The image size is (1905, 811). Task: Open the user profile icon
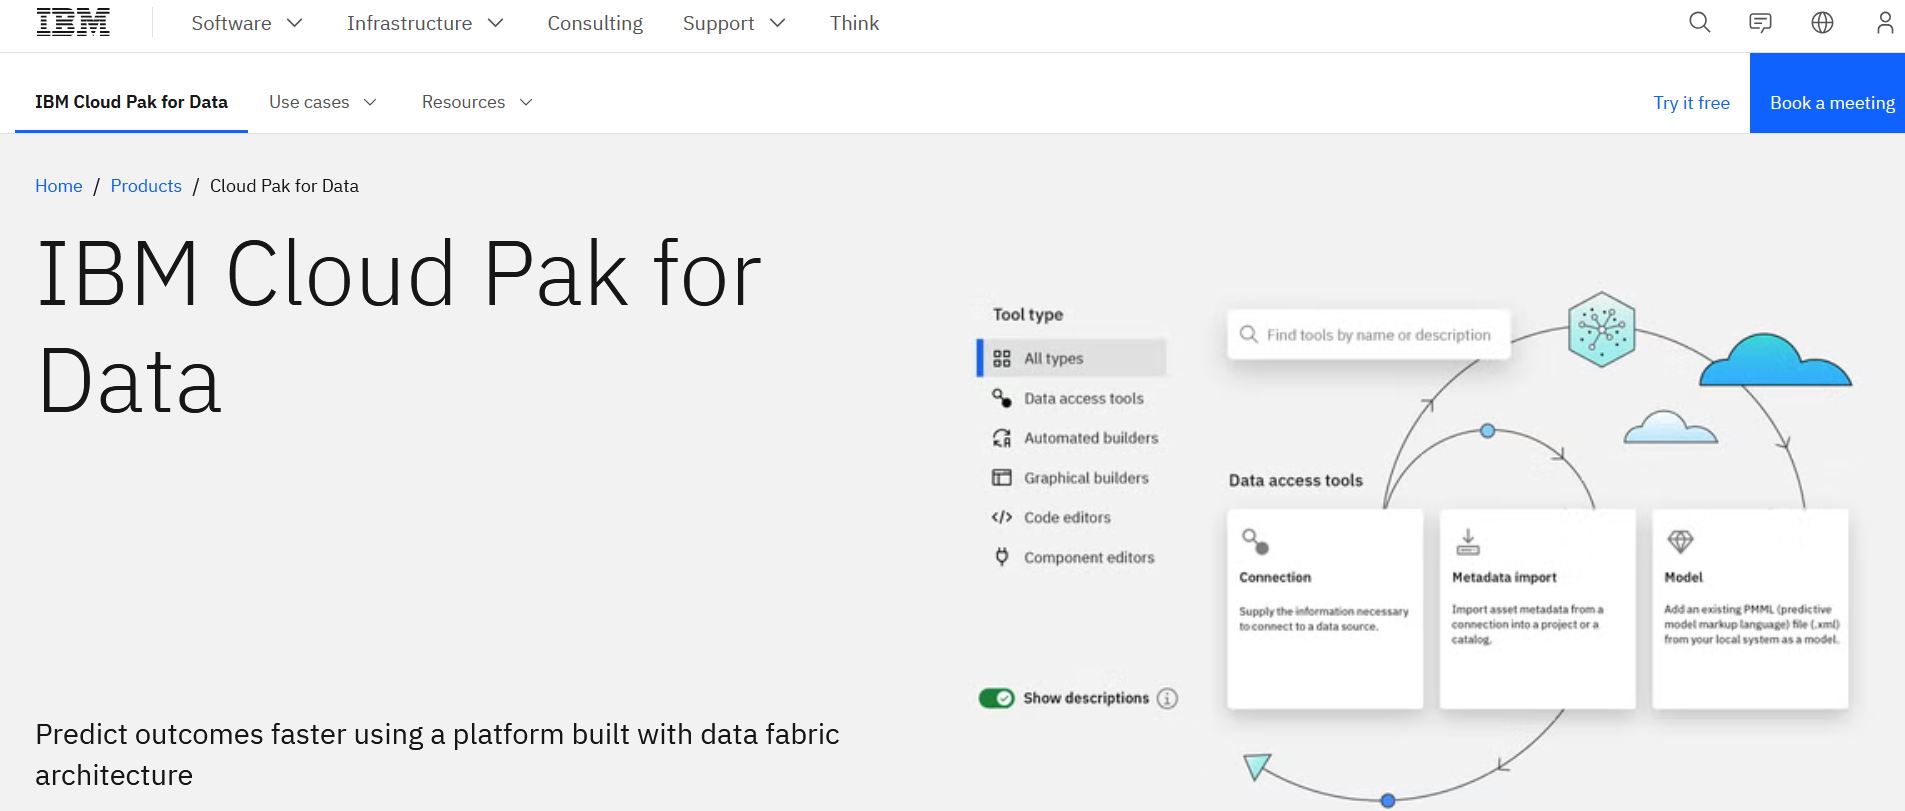pyautogui.click(x=1885, y=22)
